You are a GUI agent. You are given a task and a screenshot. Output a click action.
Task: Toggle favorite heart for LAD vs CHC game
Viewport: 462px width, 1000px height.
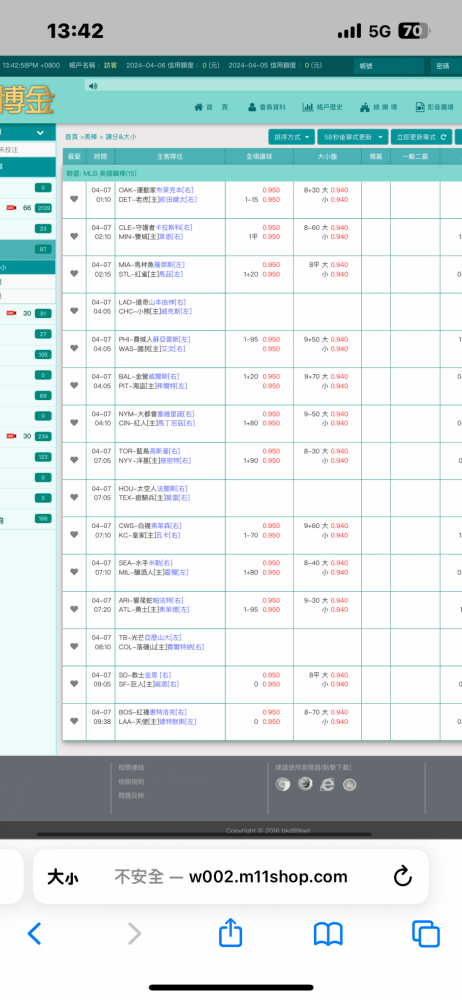[74, 311]
